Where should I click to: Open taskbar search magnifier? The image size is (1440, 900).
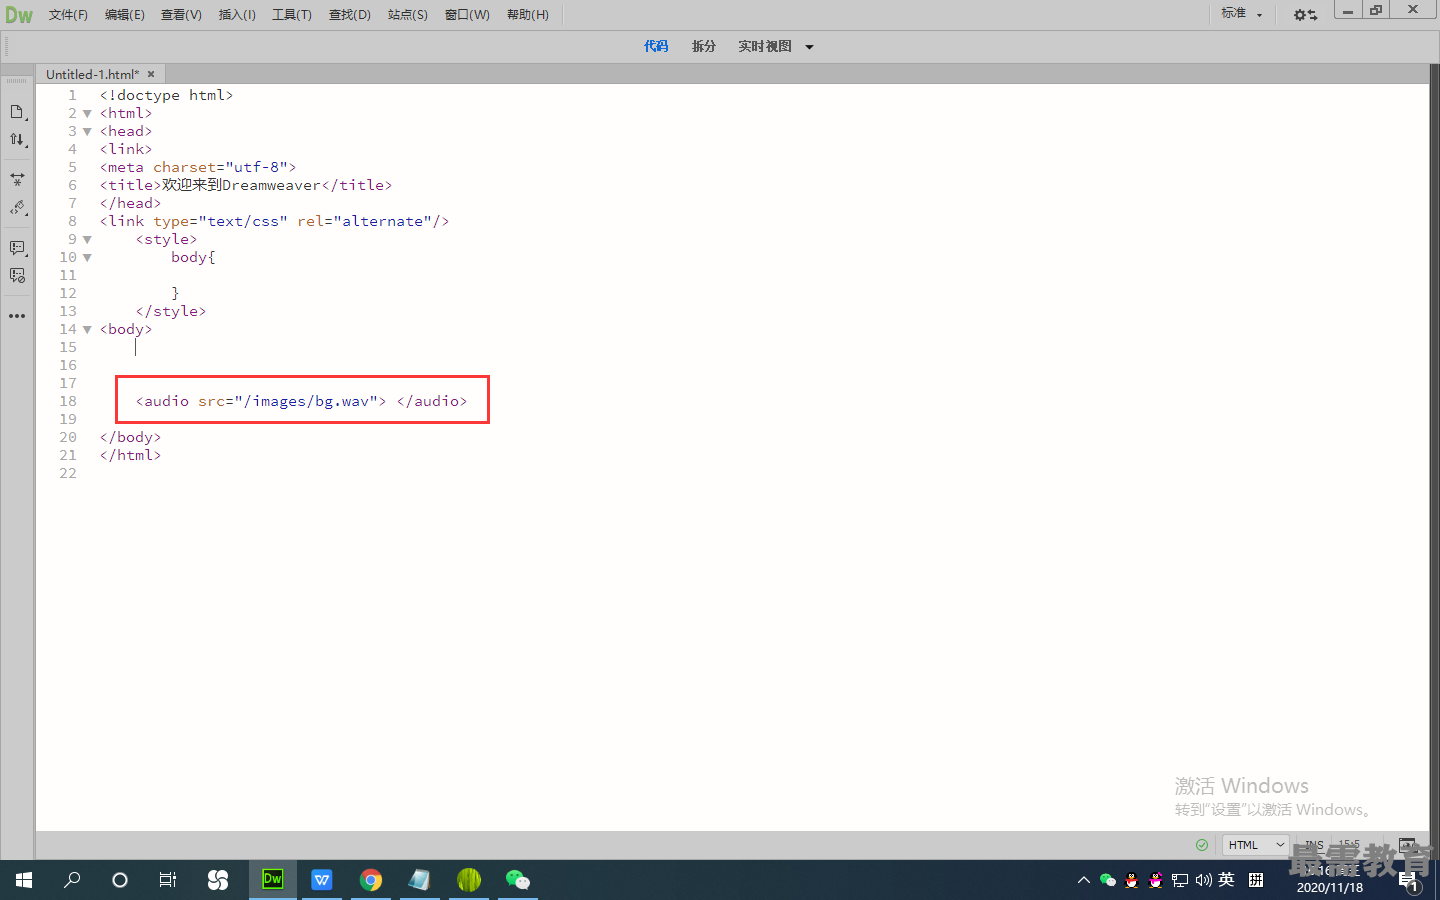tap(72, 880)
